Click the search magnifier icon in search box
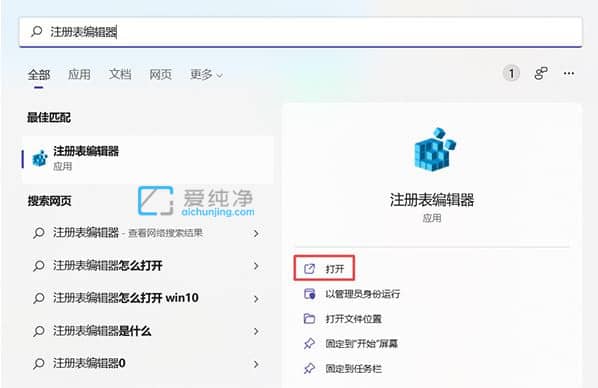 point(37,32)
